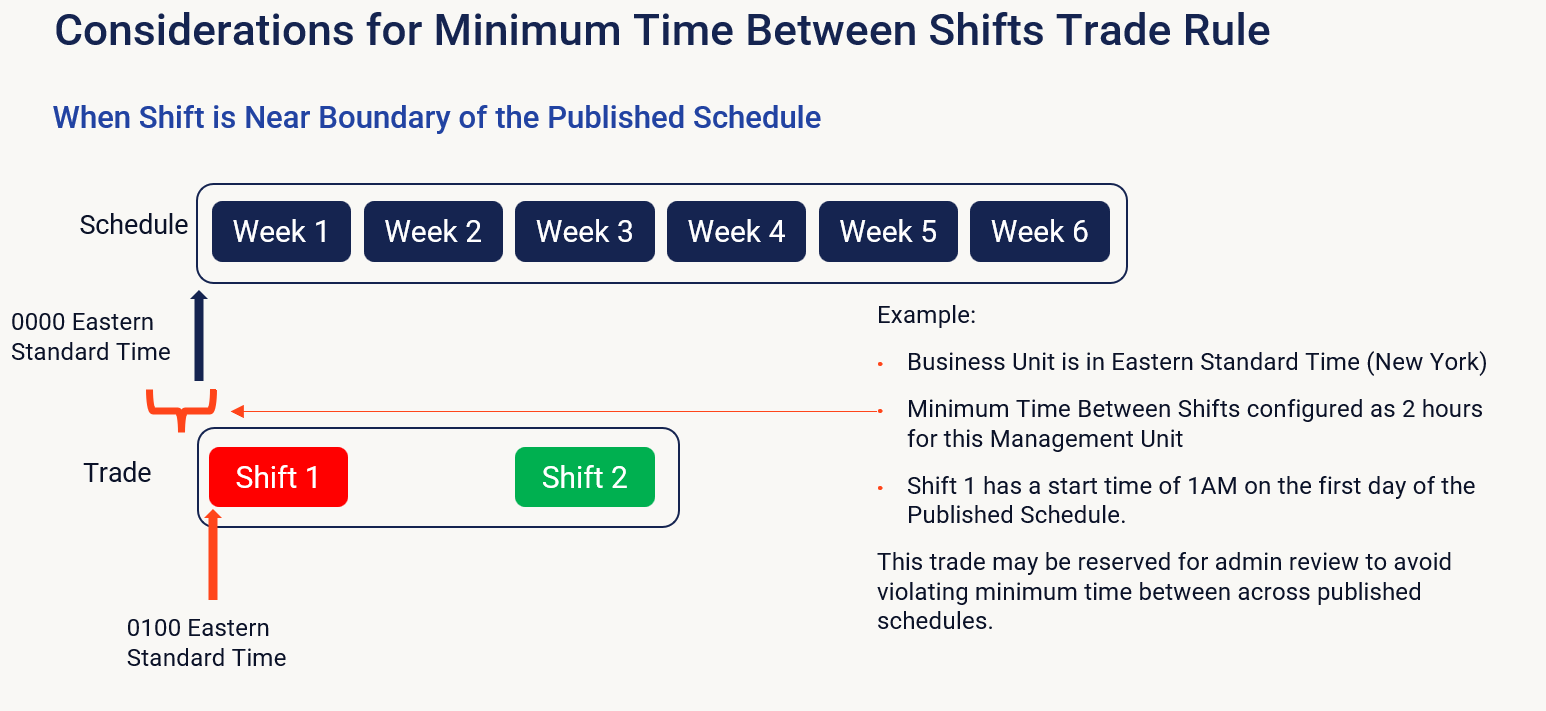The image size is (1546, 711).
Task: Click the green Shift 2 box
Action: 585,477
